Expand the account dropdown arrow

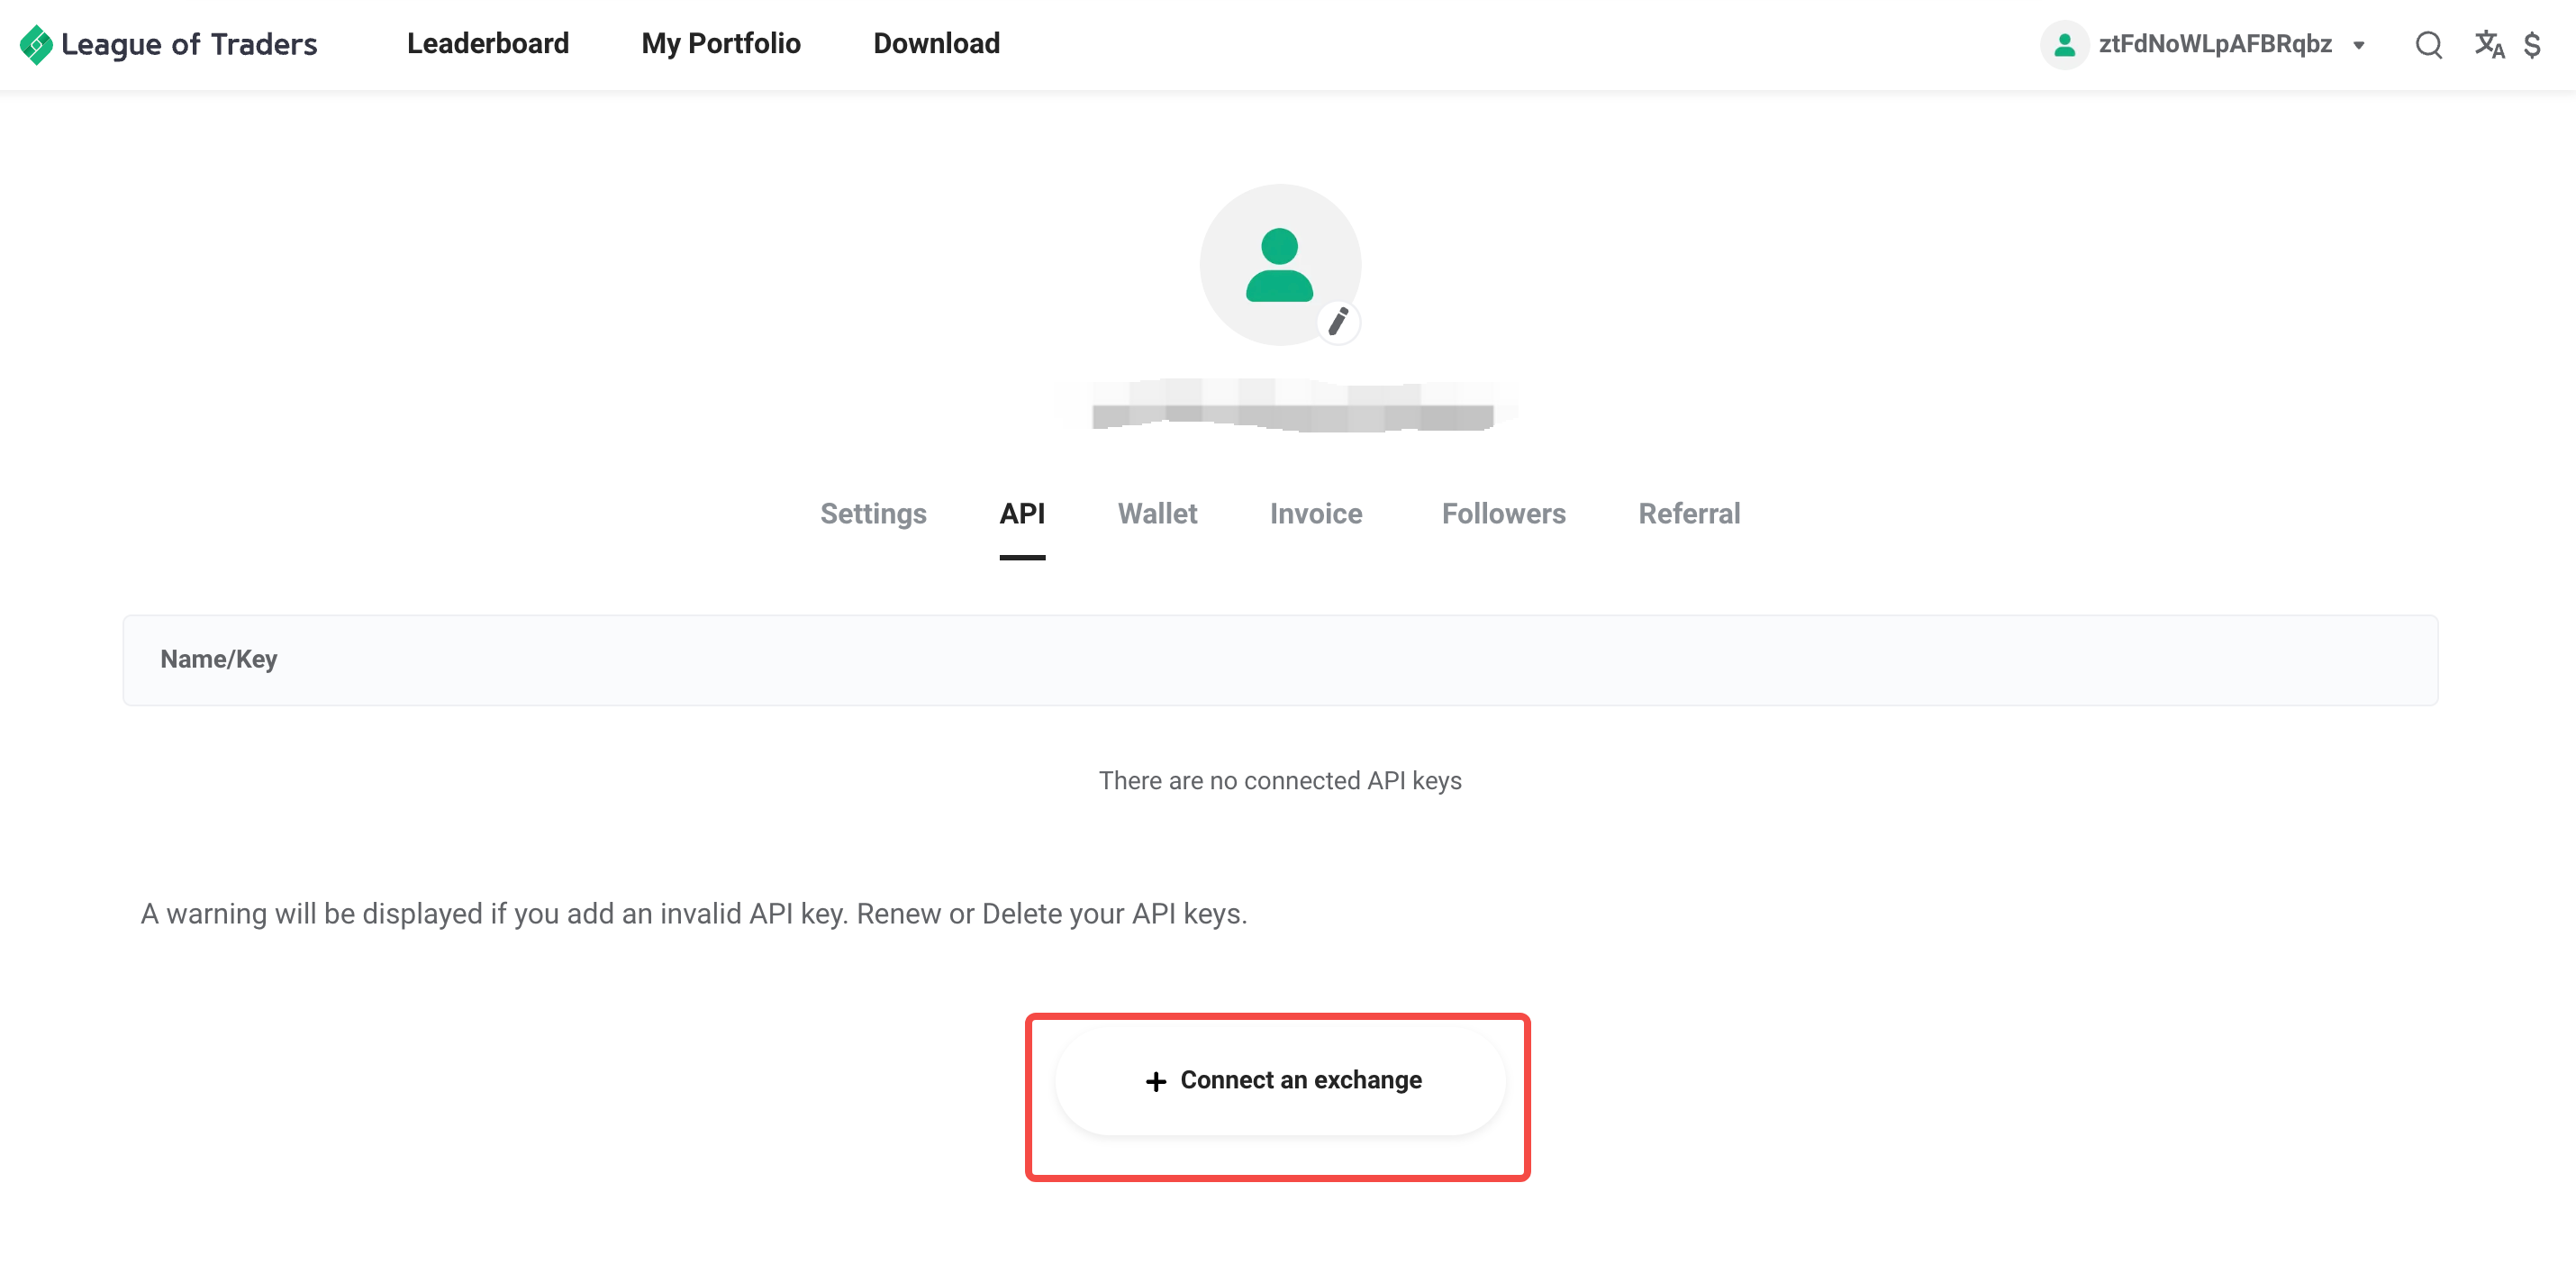2358,45
